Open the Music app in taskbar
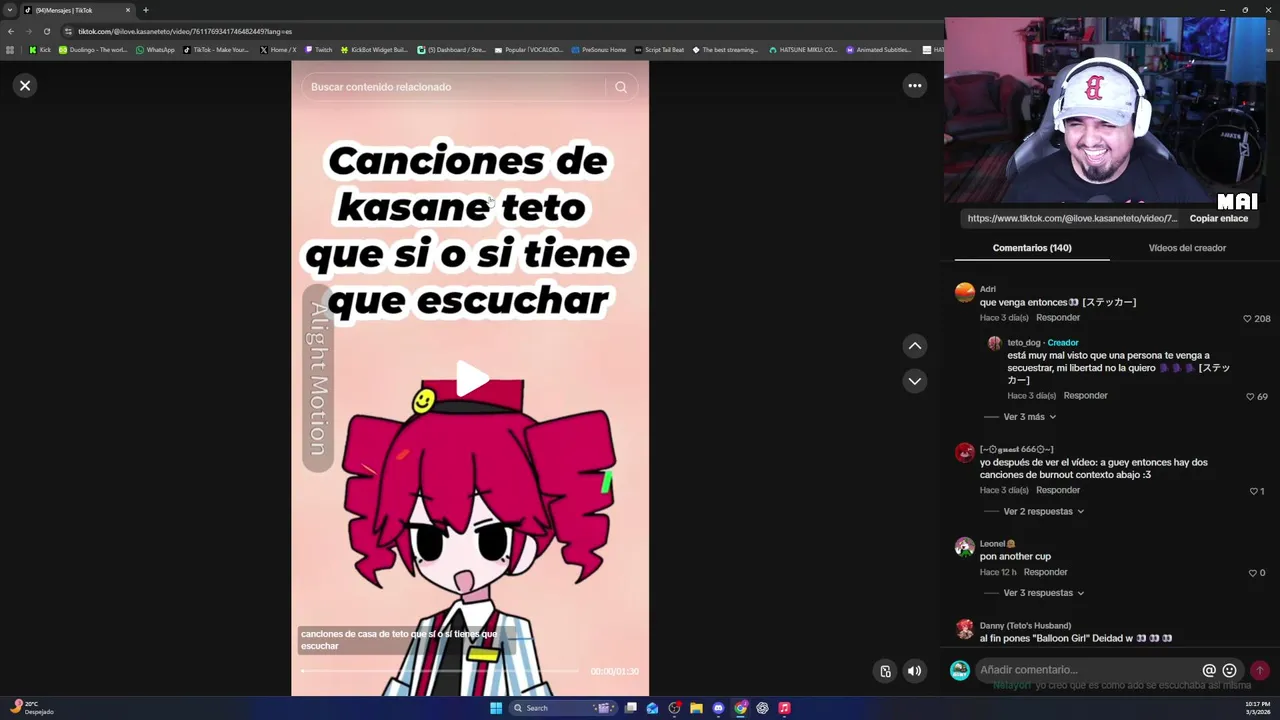 pyautogui.click(x=784, y=708)
